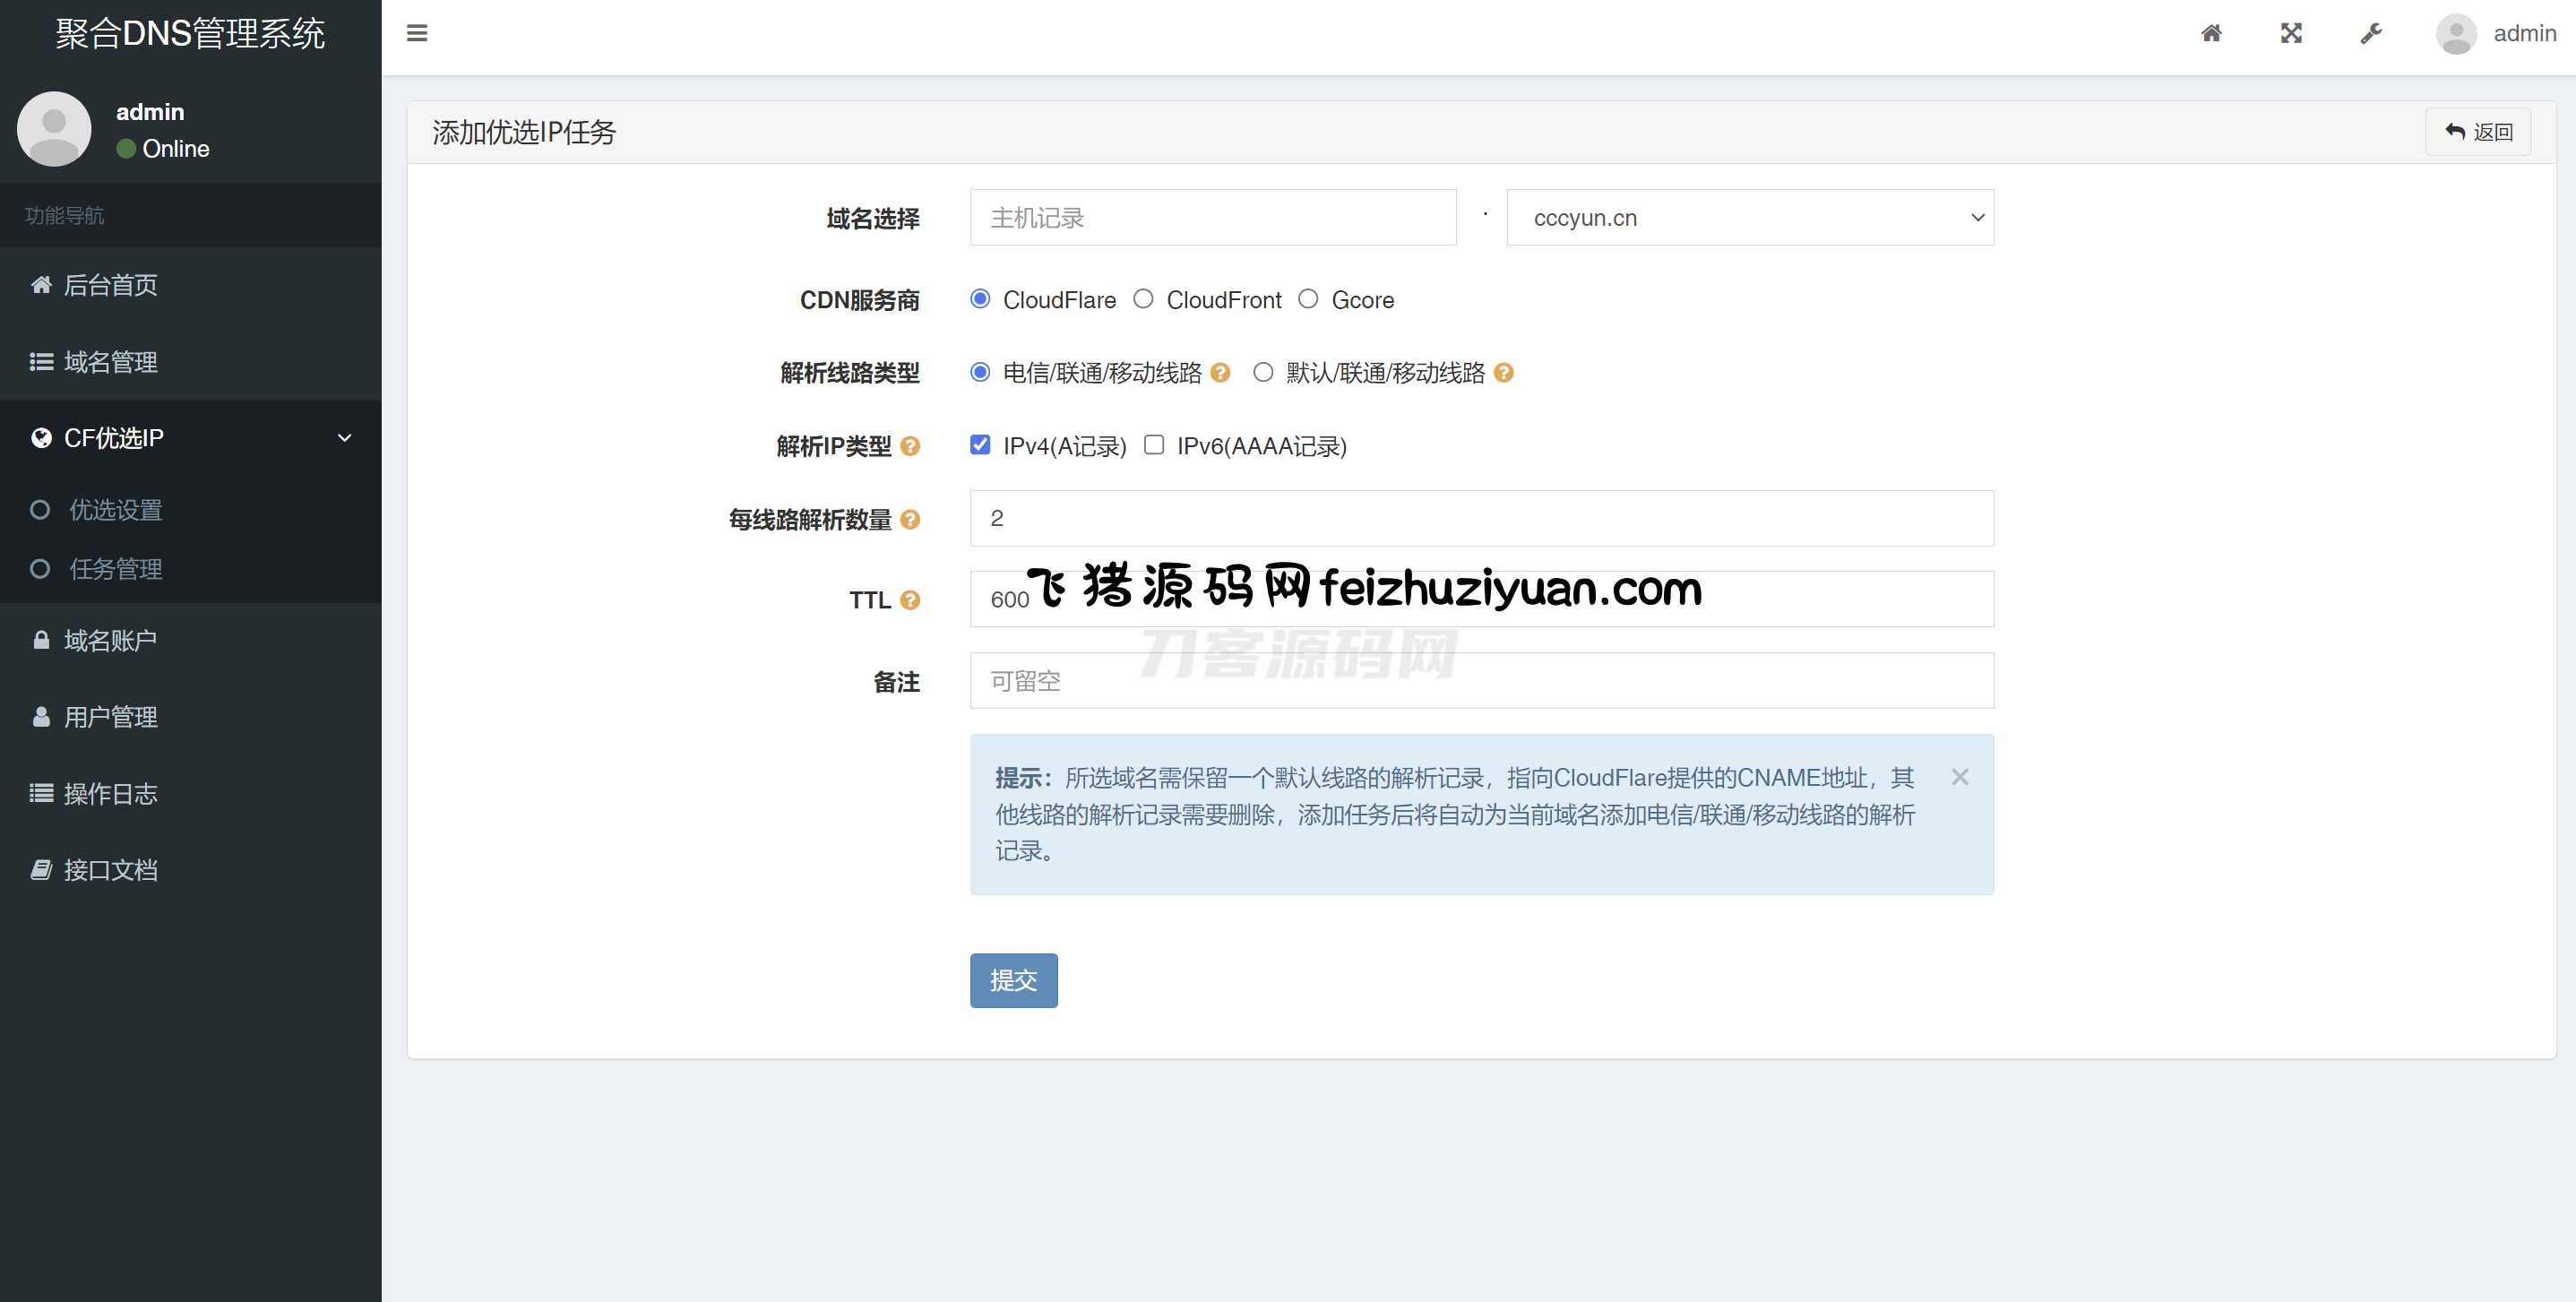Click help icon after 电信/联通/移动线路 option

(x=1220, y=373)
